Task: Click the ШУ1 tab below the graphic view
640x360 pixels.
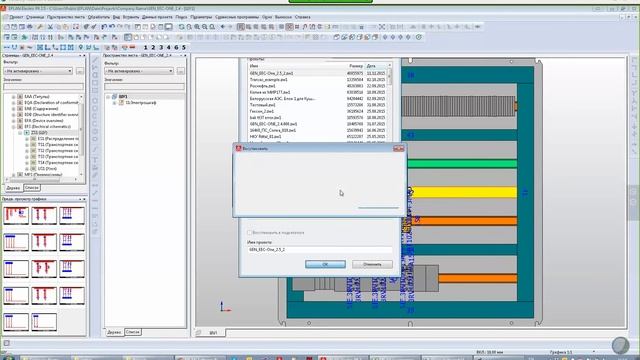Action: click(213, 333)
